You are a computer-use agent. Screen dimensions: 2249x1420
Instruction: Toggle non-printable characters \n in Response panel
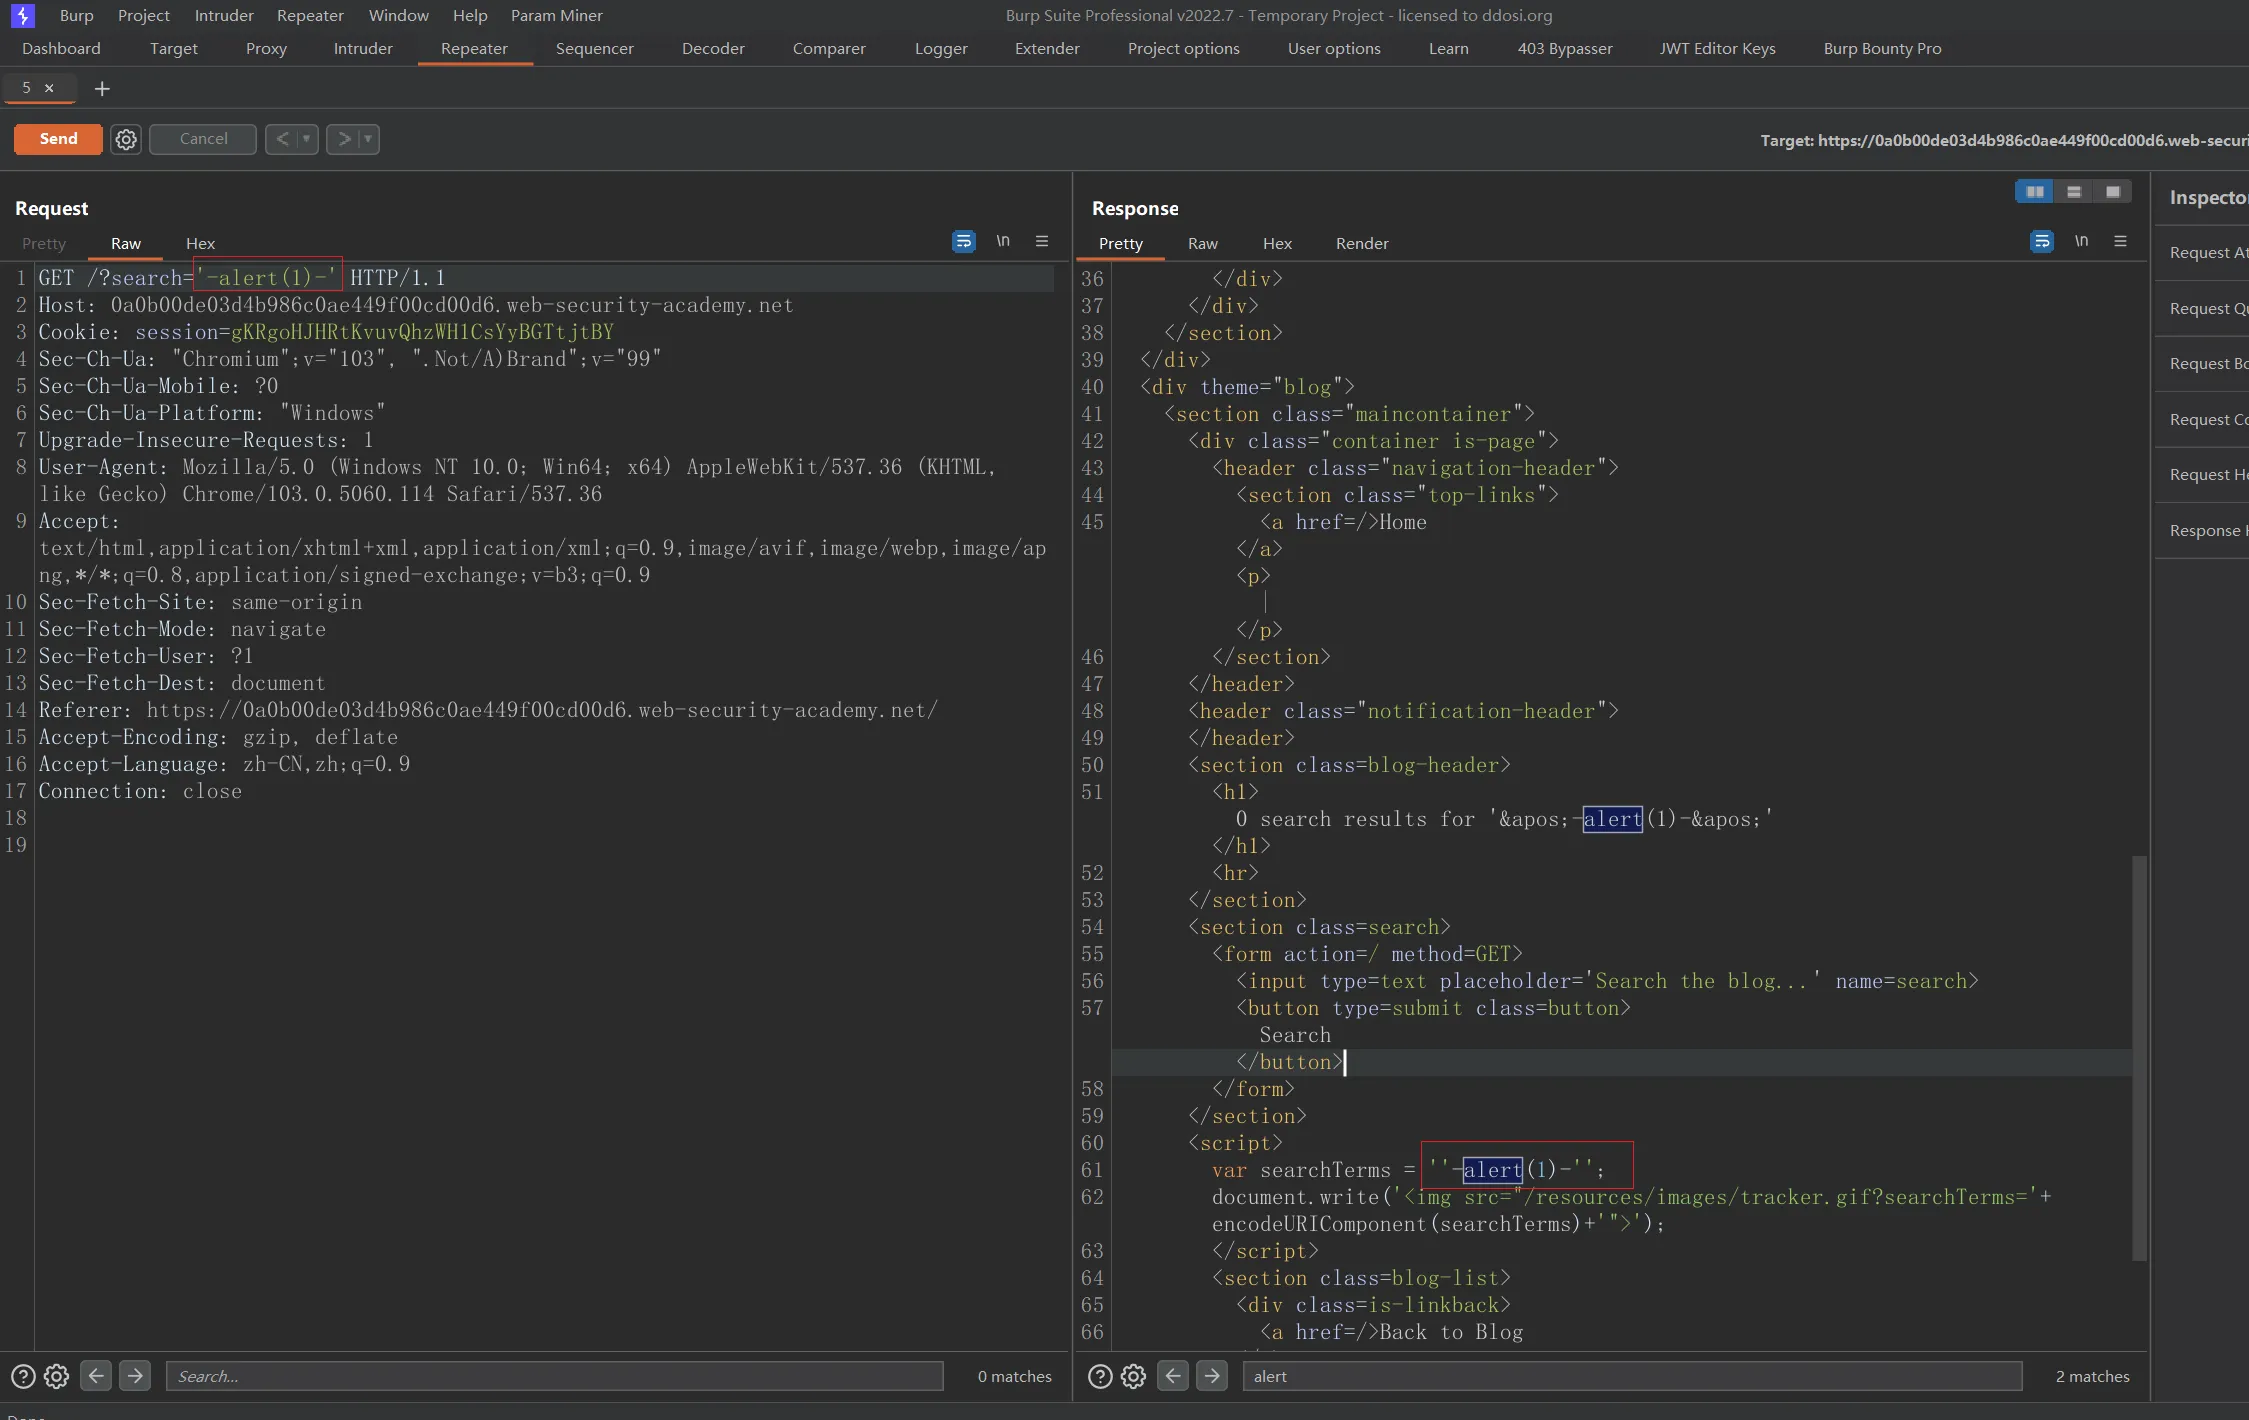(2081, 241)
